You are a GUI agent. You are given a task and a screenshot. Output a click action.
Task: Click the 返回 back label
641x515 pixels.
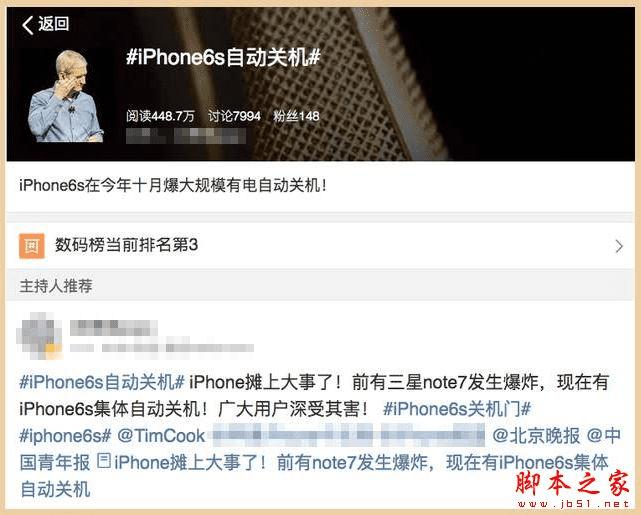pos(54,24)
